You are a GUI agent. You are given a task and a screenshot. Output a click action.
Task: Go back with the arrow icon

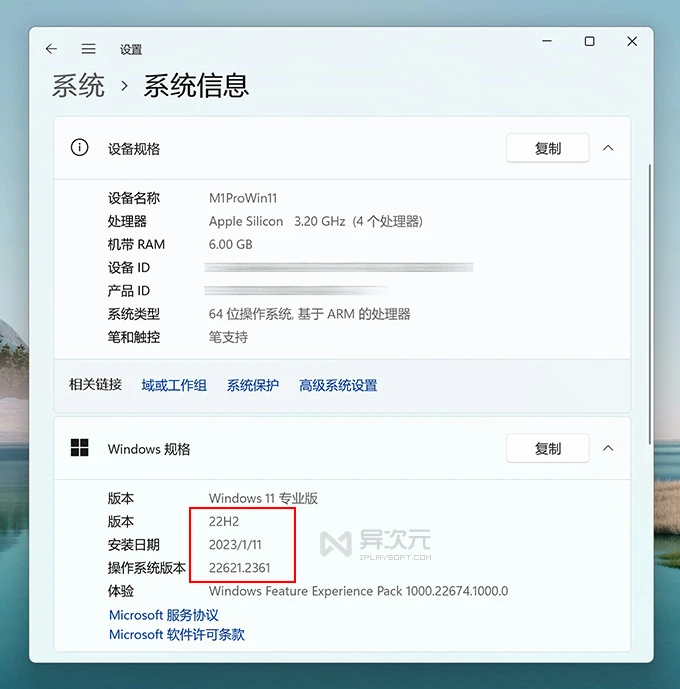(x=51, y=48)
